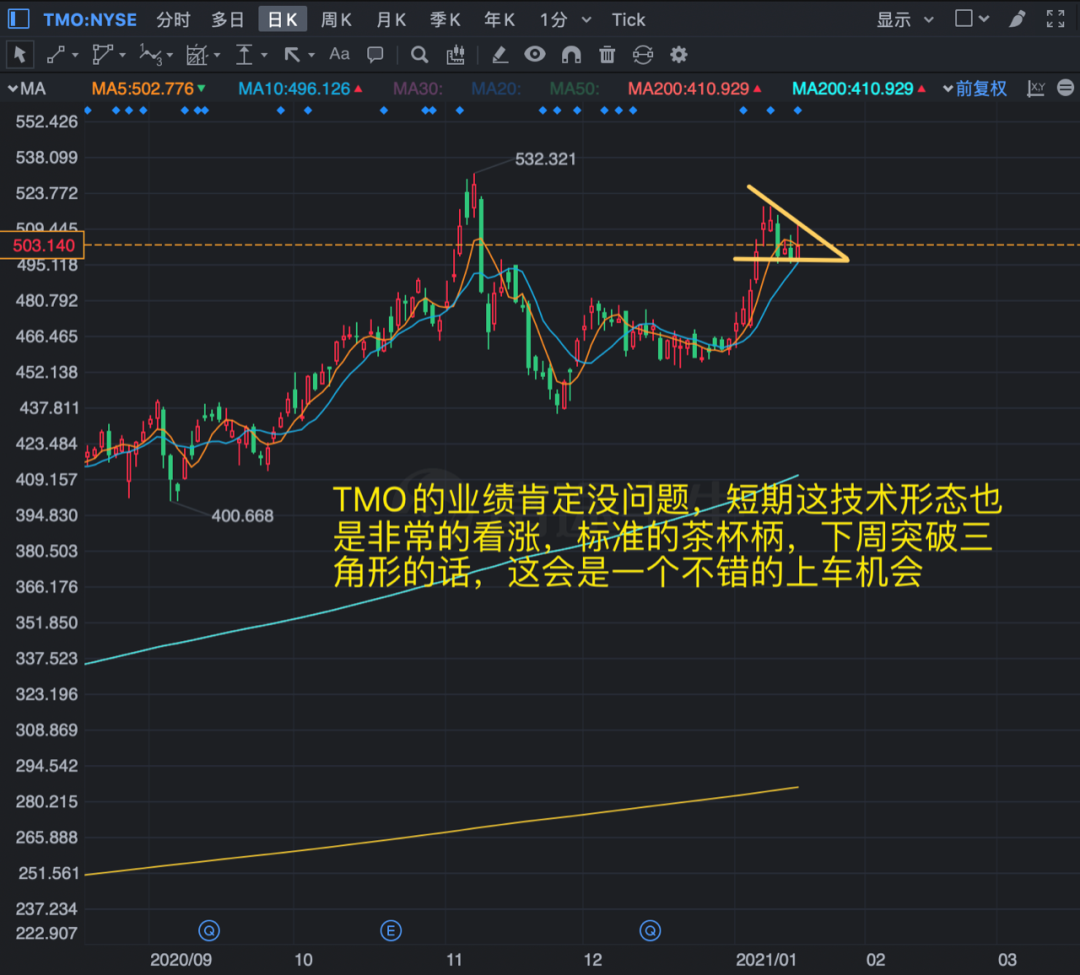Image resolution: width=1080 pixels, height=975 pixels.
Task: Switch to the Tick tab
Action: coord(628,19)
